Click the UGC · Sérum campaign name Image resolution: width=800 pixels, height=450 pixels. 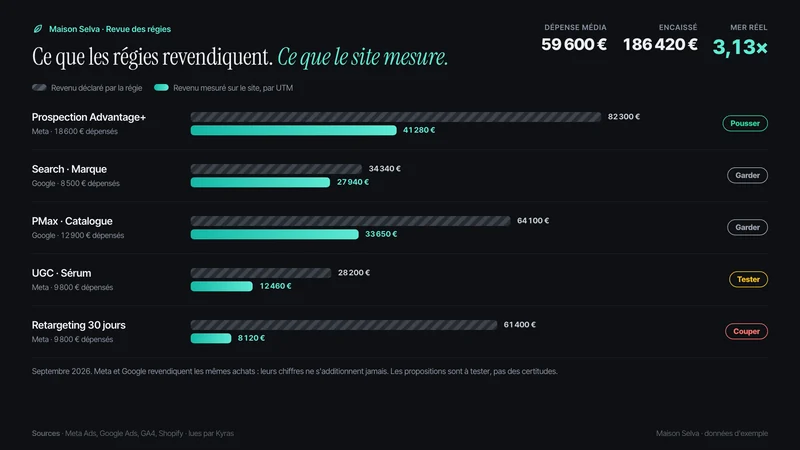[x=61, y=273]
